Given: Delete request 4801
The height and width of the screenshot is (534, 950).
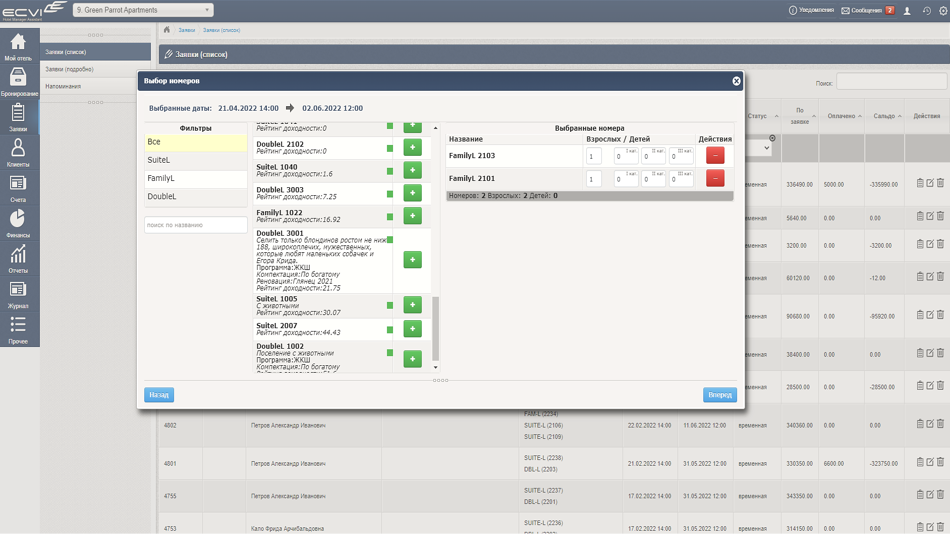Looking at the screenshot, I should click(x=940, y=462).
